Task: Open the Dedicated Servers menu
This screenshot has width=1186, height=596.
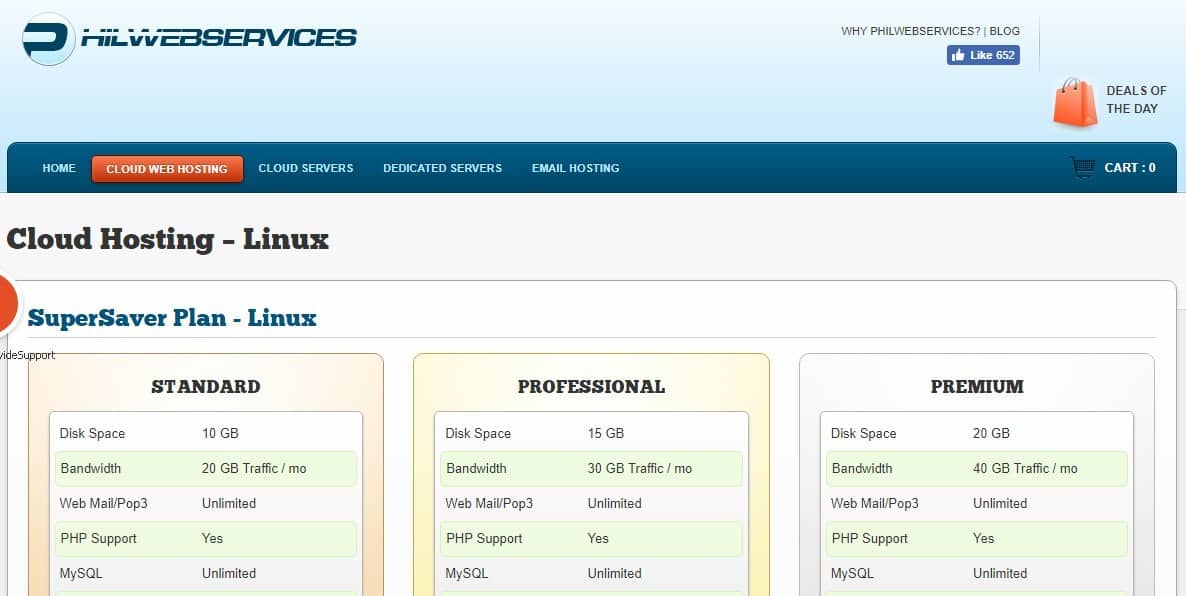Action: [442, 168]
